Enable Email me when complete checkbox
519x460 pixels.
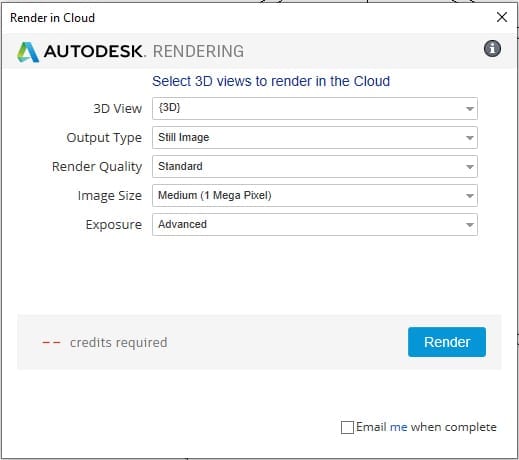[x=347, y=427]
